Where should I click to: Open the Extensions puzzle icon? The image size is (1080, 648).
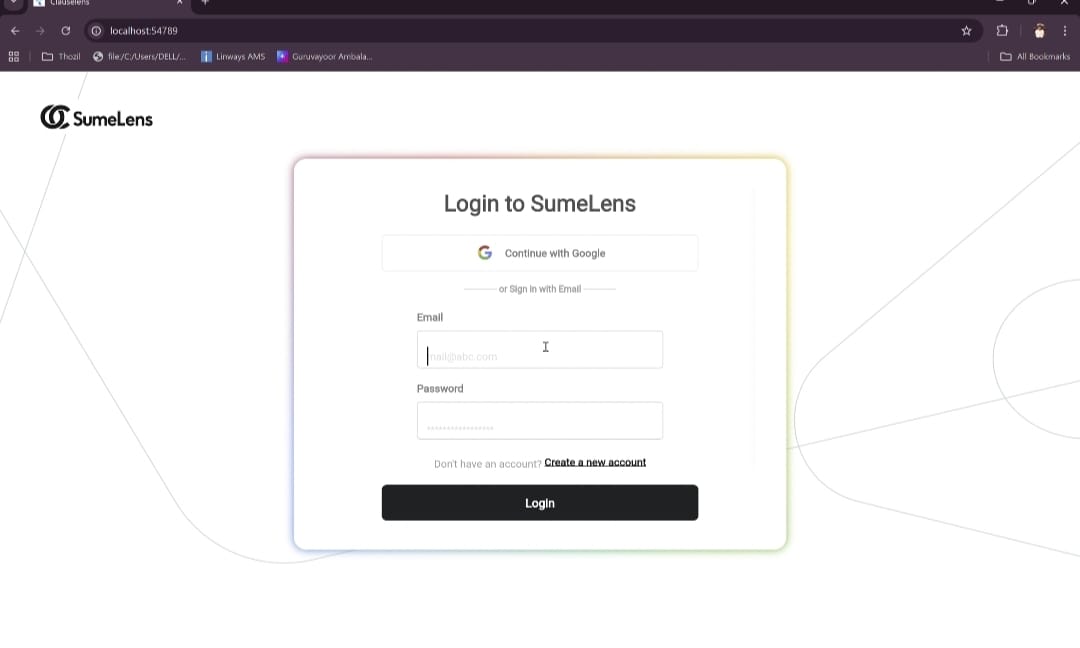point(1002,31)
